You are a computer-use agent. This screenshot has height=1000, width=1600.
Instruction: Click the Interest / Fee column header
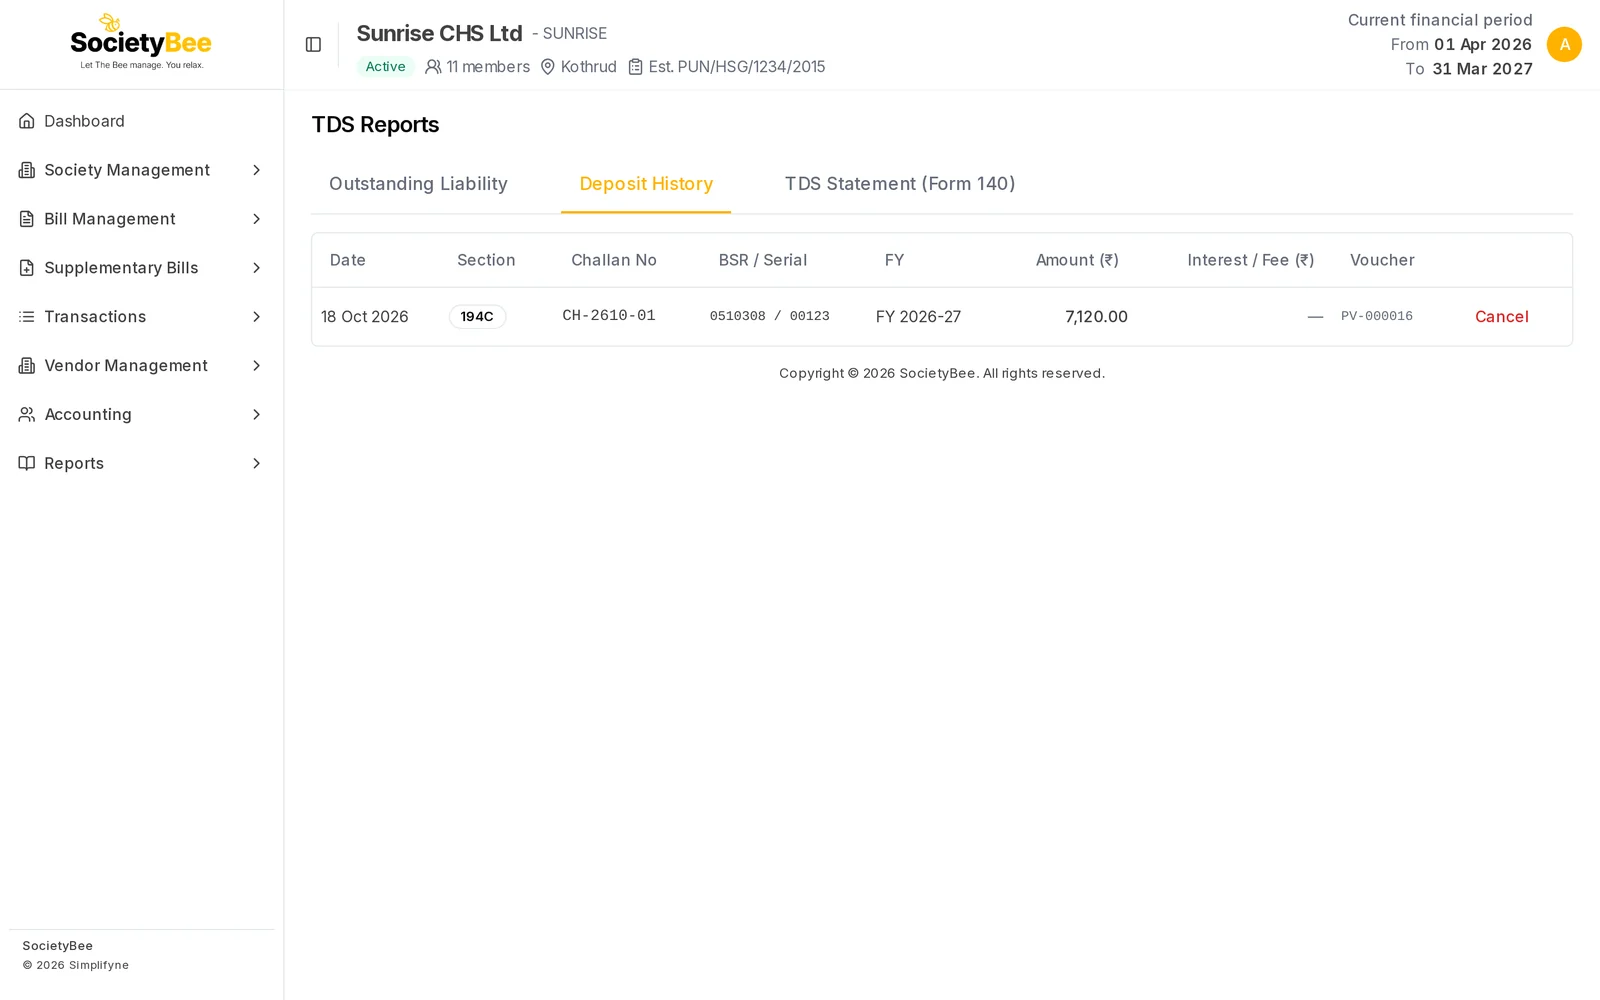coord(1250,260)
